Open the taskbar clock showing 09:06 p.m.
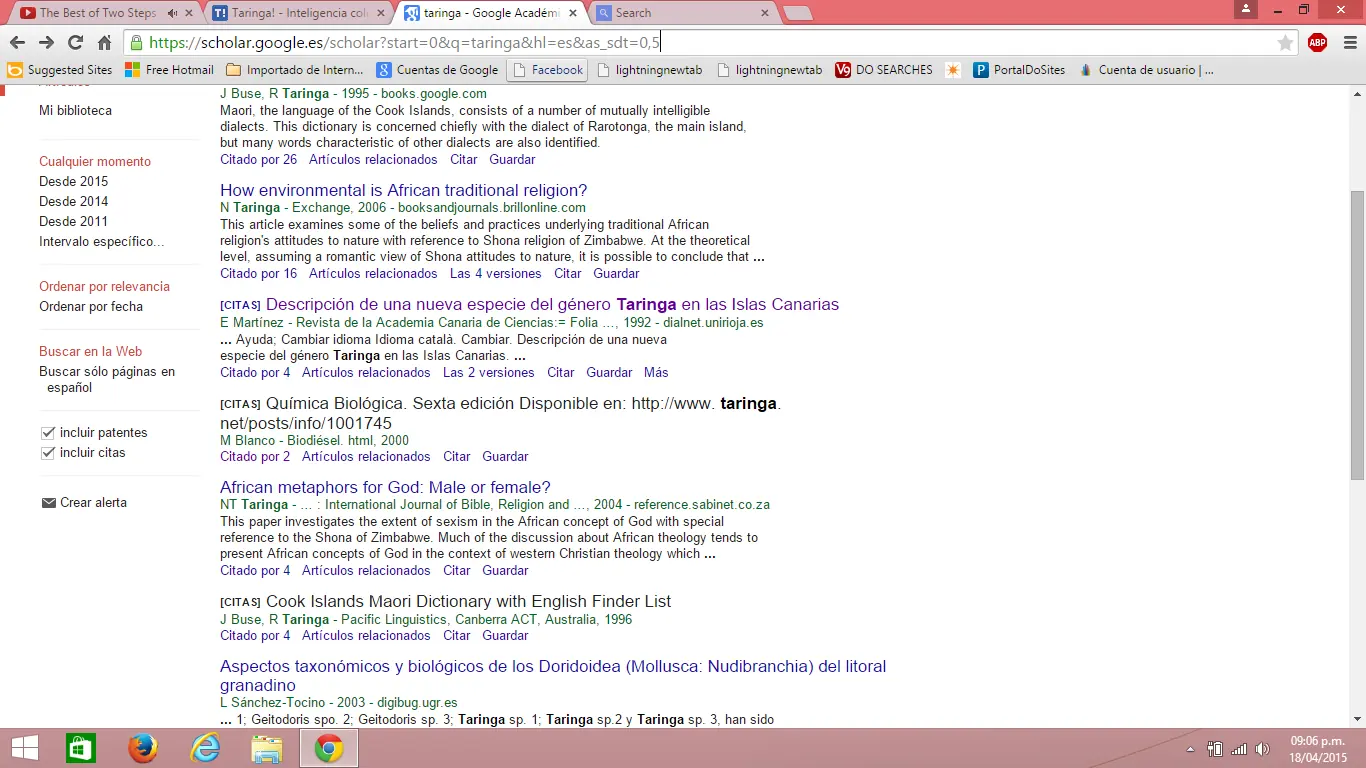This screenshot has height=768, width=1366. point(1317,749)
